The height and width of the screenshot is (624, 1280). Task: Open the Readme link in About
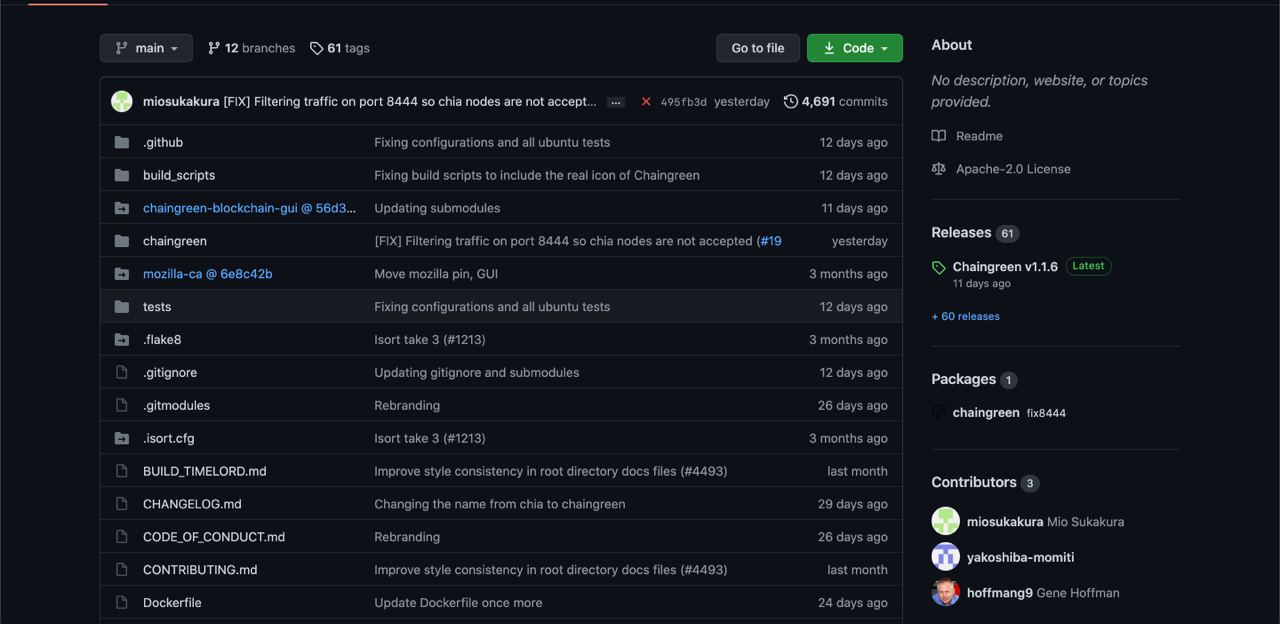pos(967,136)
